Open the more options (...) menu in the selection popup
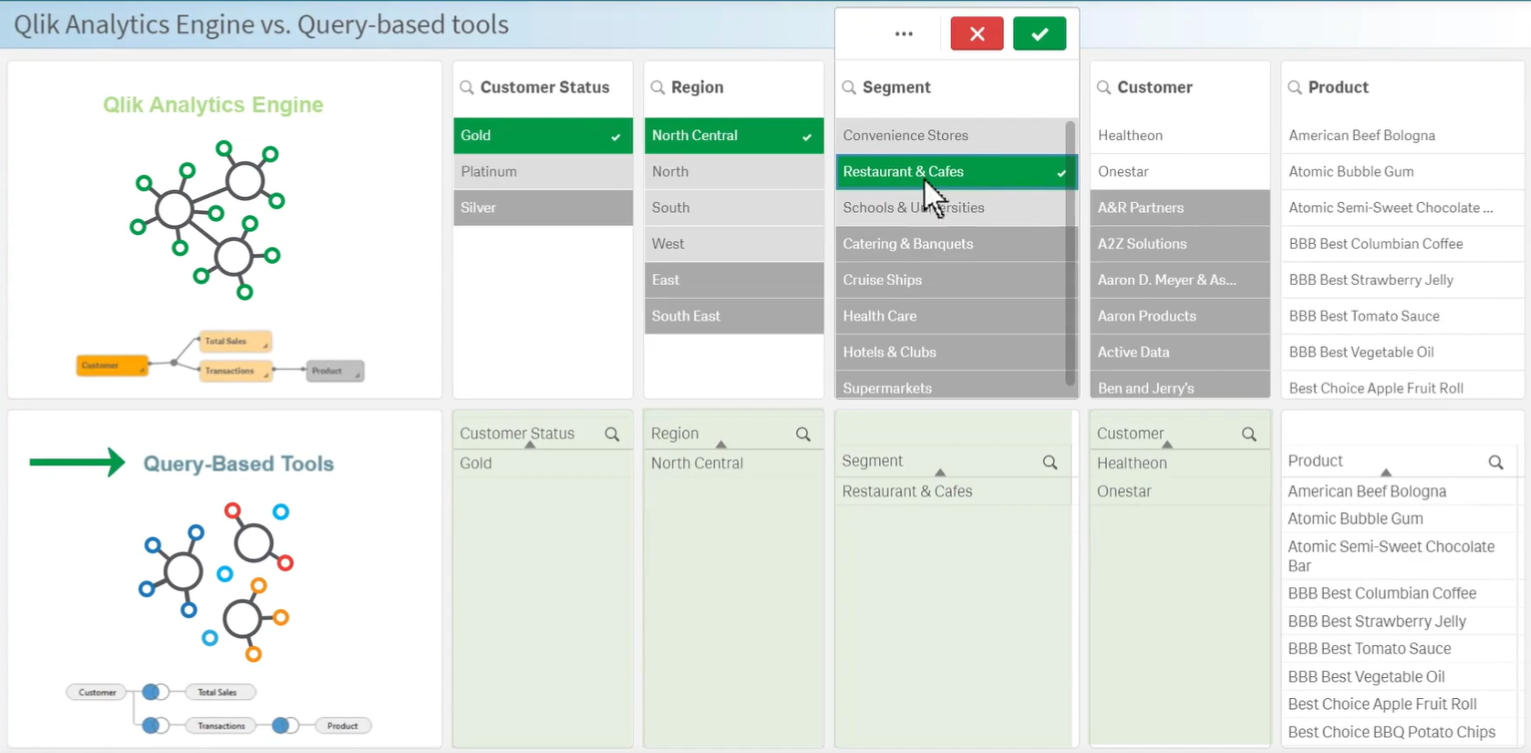This screenshot has height=753, width=1531. coord(903,33)
